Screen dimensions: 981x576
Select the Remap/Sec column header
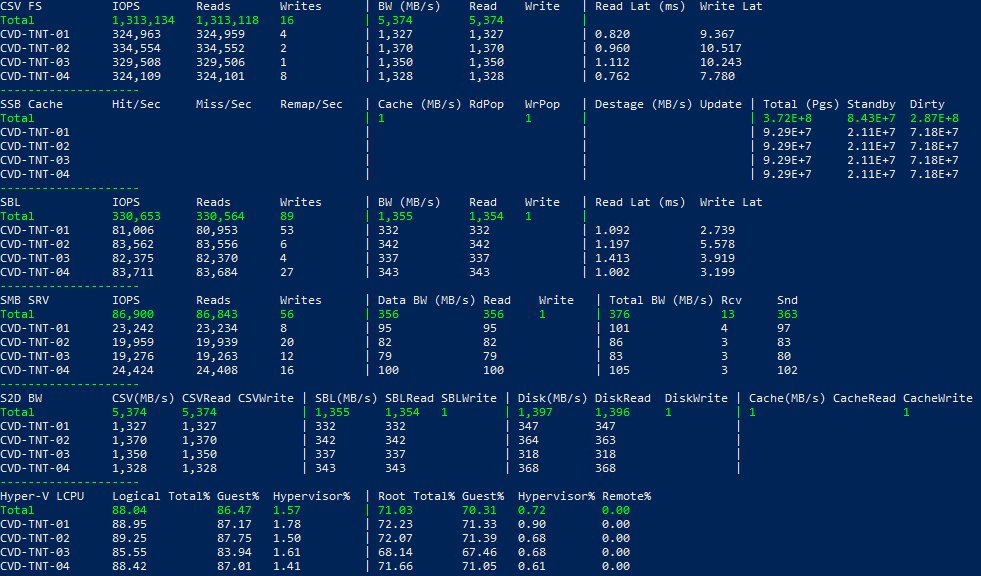(311, 104)
